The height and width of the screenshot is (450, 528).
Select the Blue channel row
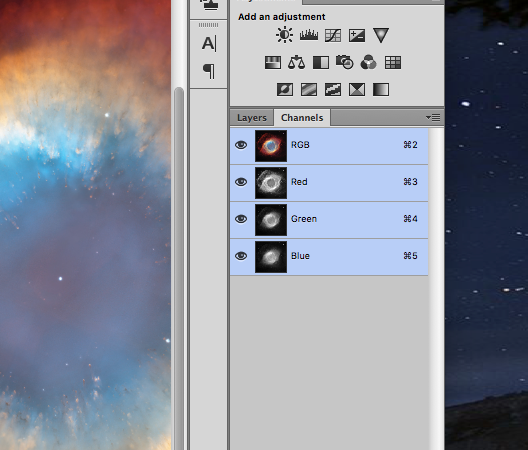pyautogui.click(x=329, y=257)
